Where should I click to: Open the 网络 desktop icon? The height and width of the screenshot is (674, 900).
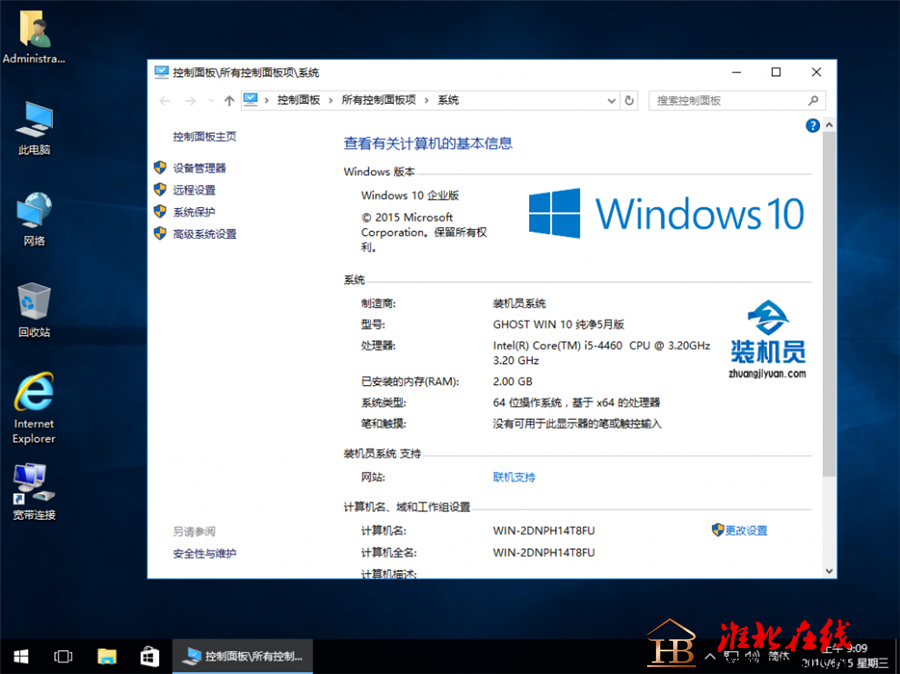pyautogui.click(x=34, y=219)
